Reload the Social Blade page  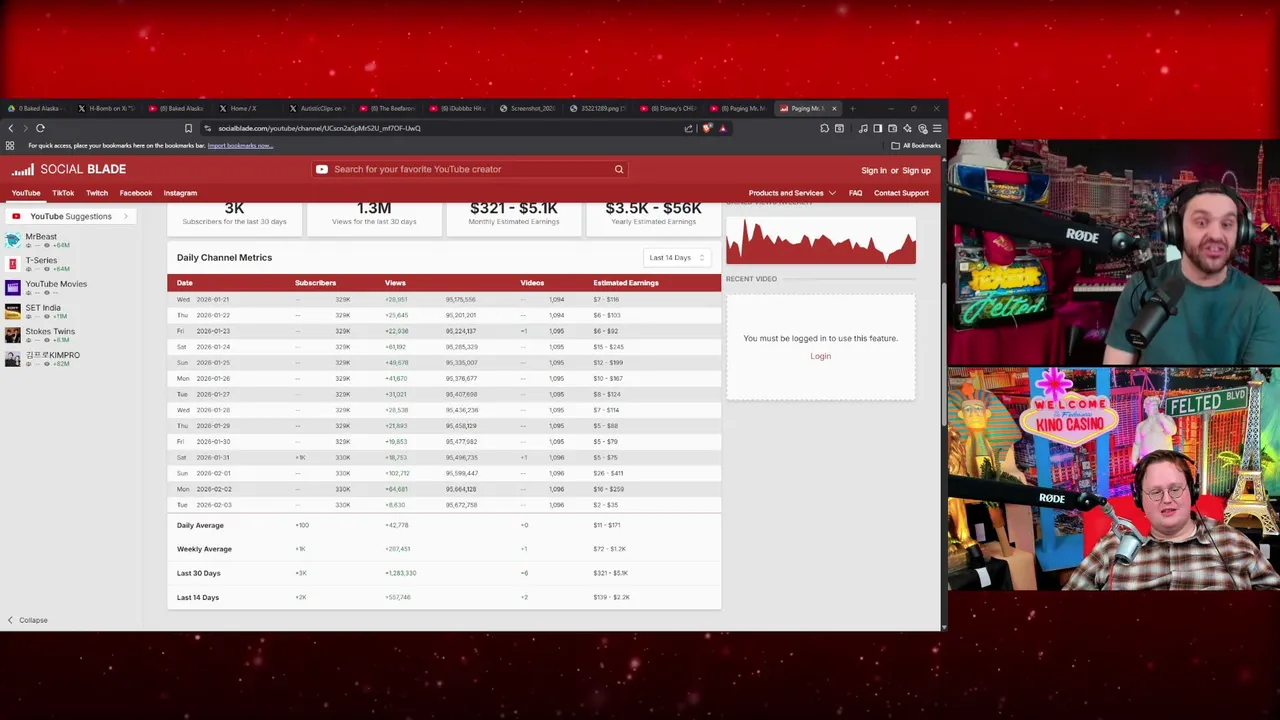pyautogui.click(x=40, y=128)
